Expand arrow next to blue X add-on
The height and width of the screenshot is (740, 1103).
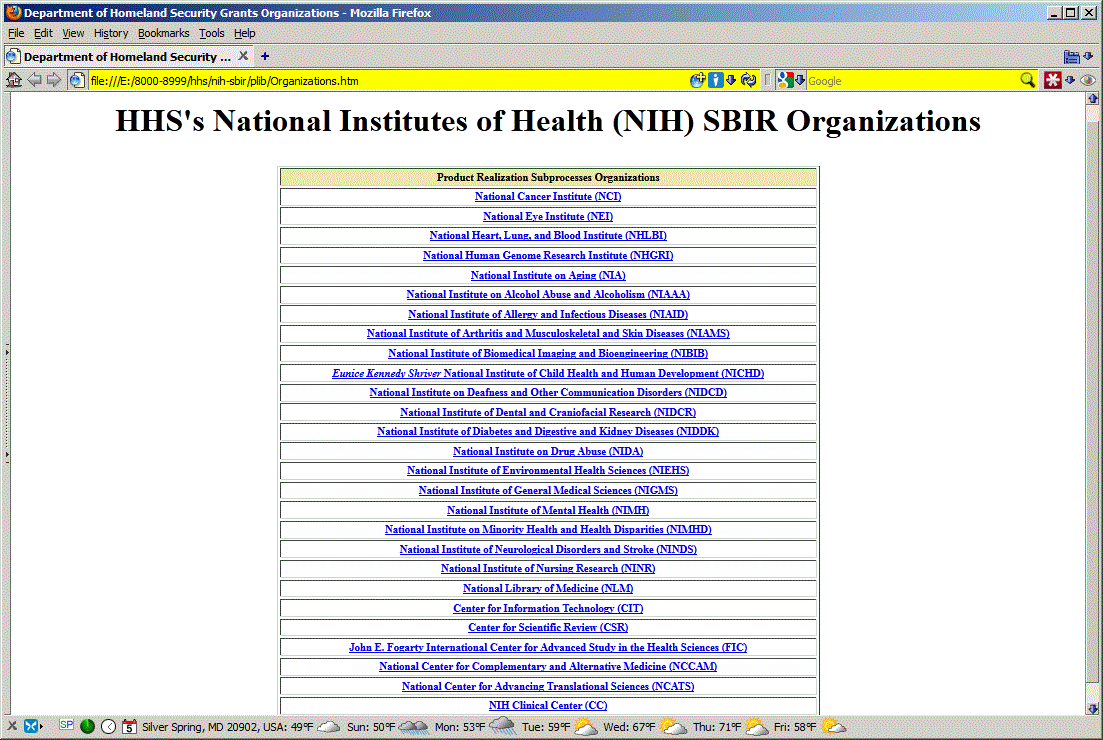click(42, 726)
